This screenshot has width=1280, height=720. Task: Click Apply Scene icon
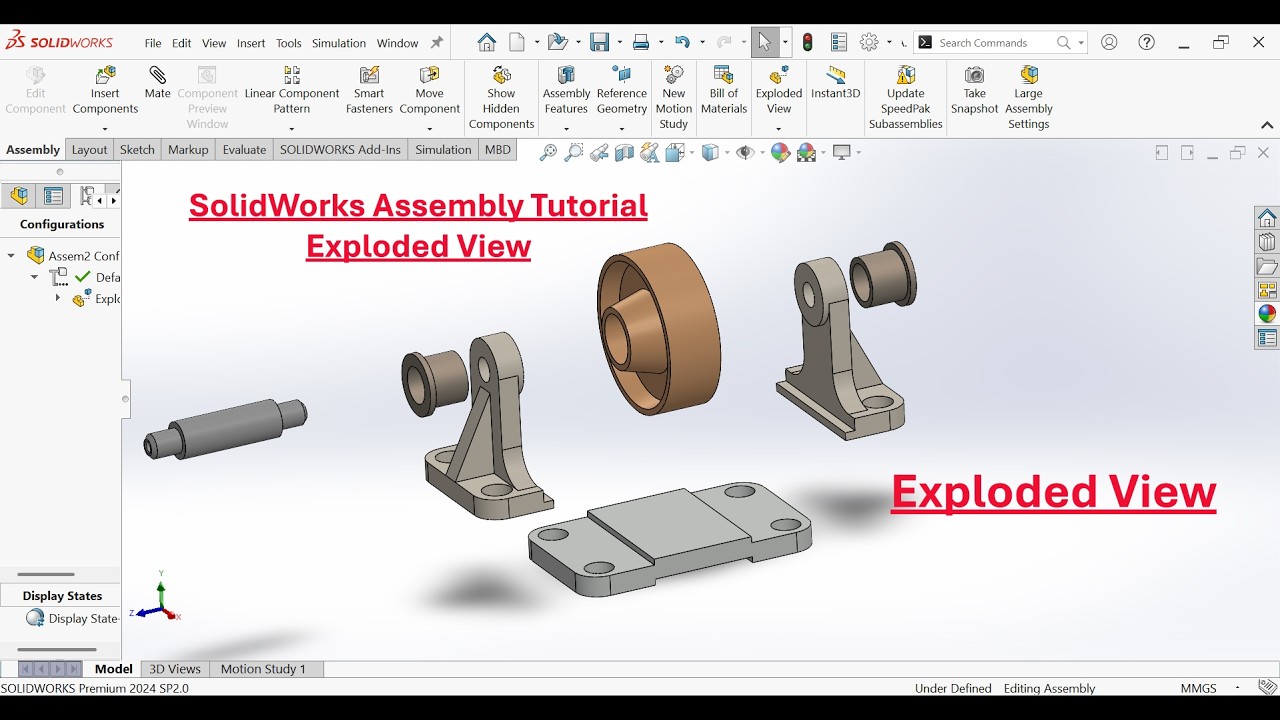[806, 152]
